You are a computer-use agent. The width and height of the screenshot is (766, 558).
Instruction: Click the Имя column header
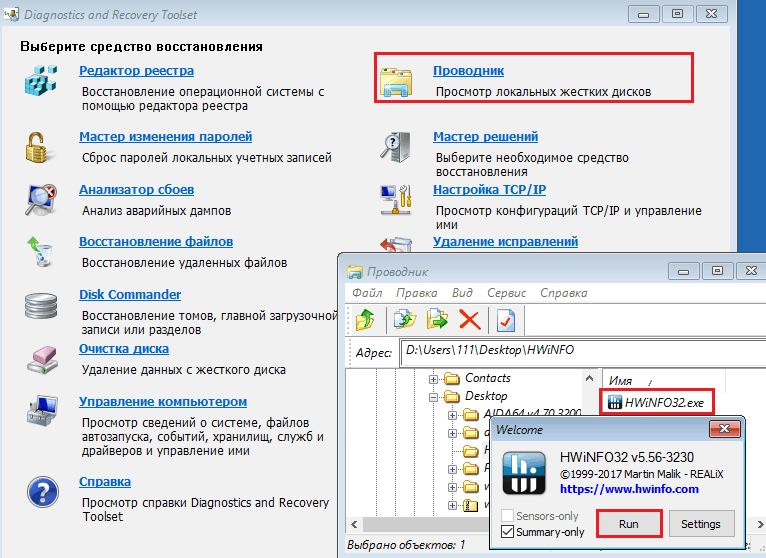tap(663, 381)
